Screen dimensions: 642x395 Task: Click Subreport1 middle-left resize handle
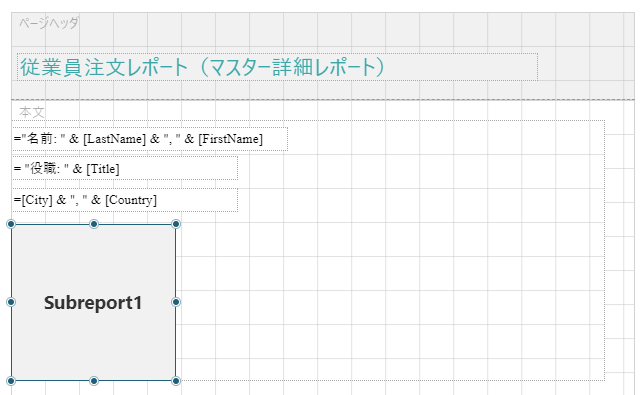tap(11, 302)
